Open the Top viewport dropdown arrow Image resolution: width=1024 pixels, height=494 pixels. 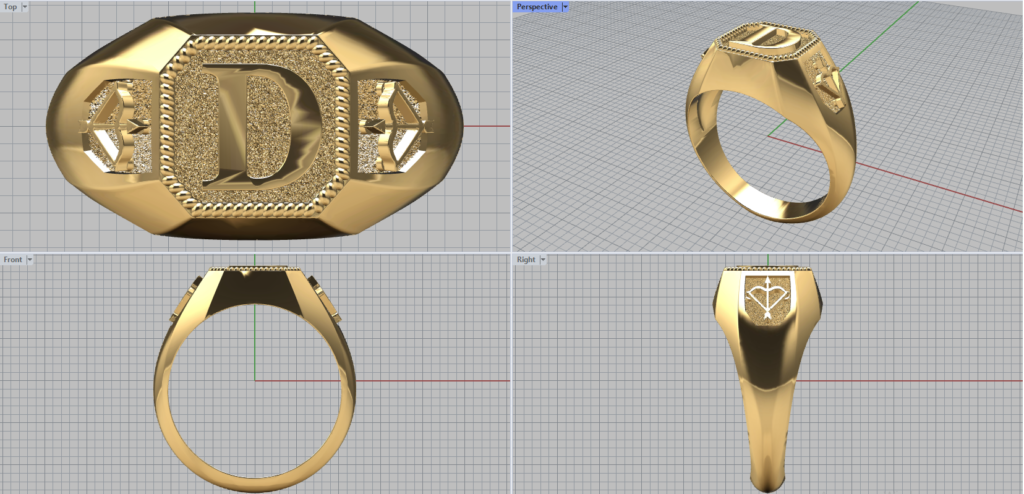click(25, 7)
